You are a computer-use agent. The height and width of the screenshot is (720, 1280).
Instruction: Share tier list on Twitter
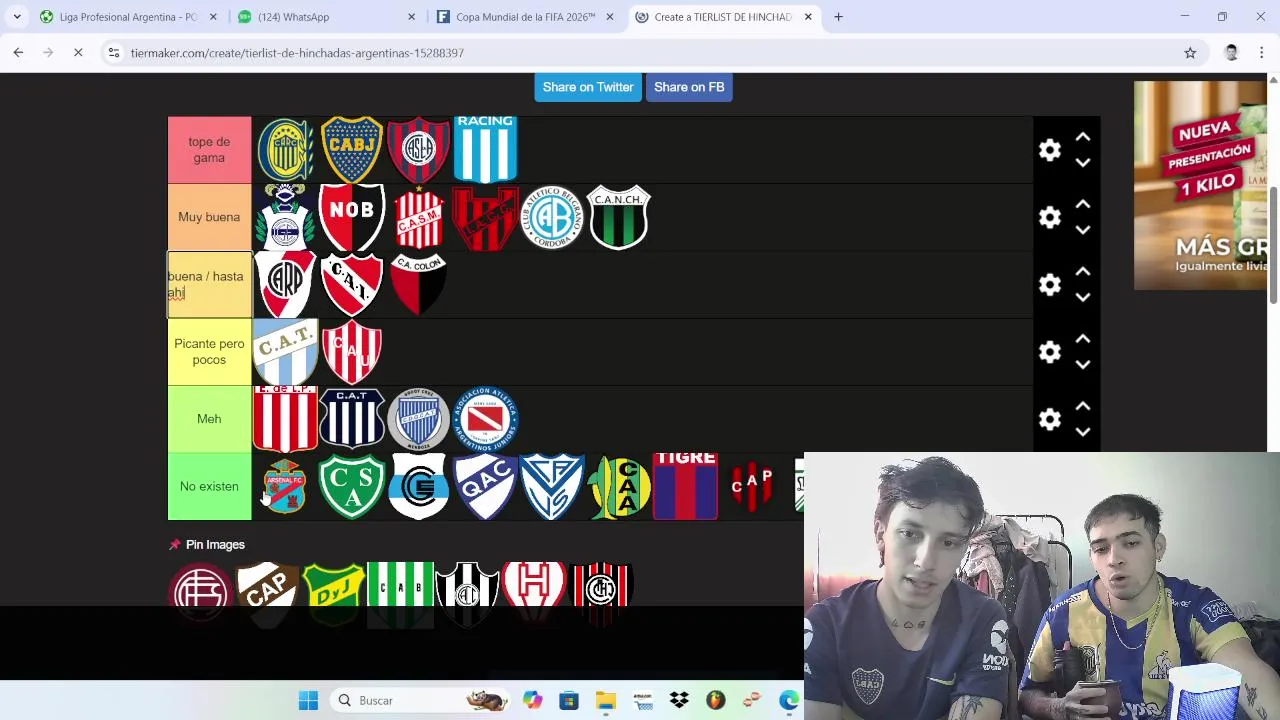(588, 87)
